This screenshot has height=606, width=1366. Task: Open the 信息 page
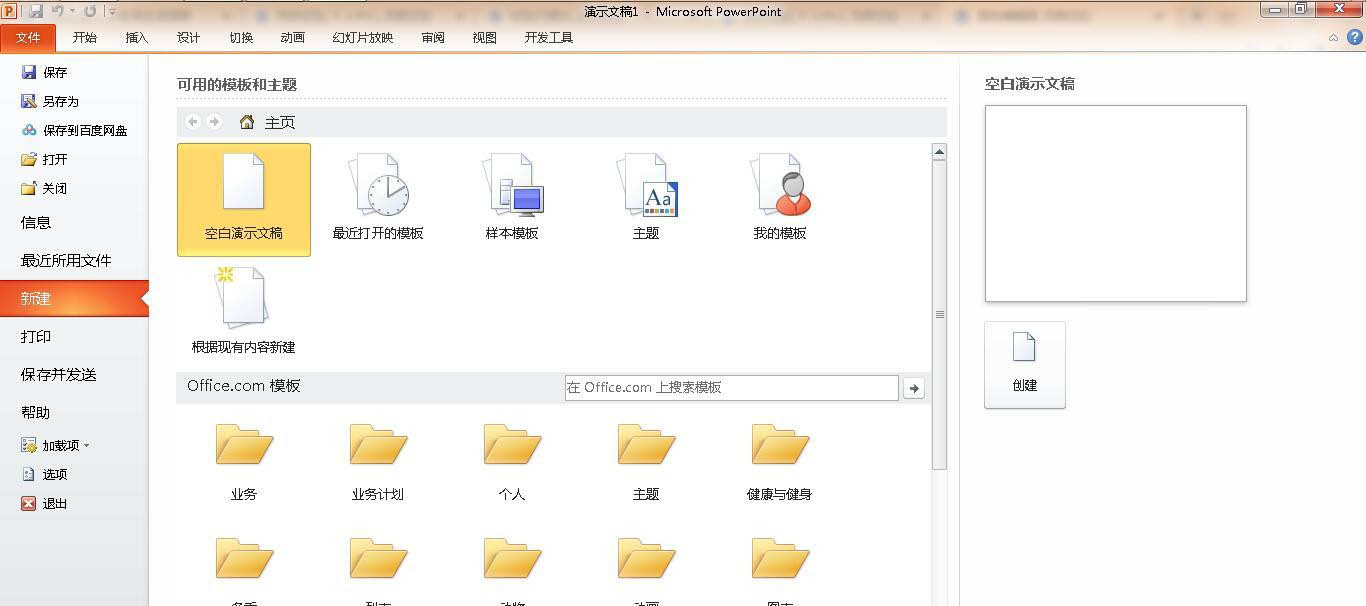pyautogui.click(x=36, y=223)
